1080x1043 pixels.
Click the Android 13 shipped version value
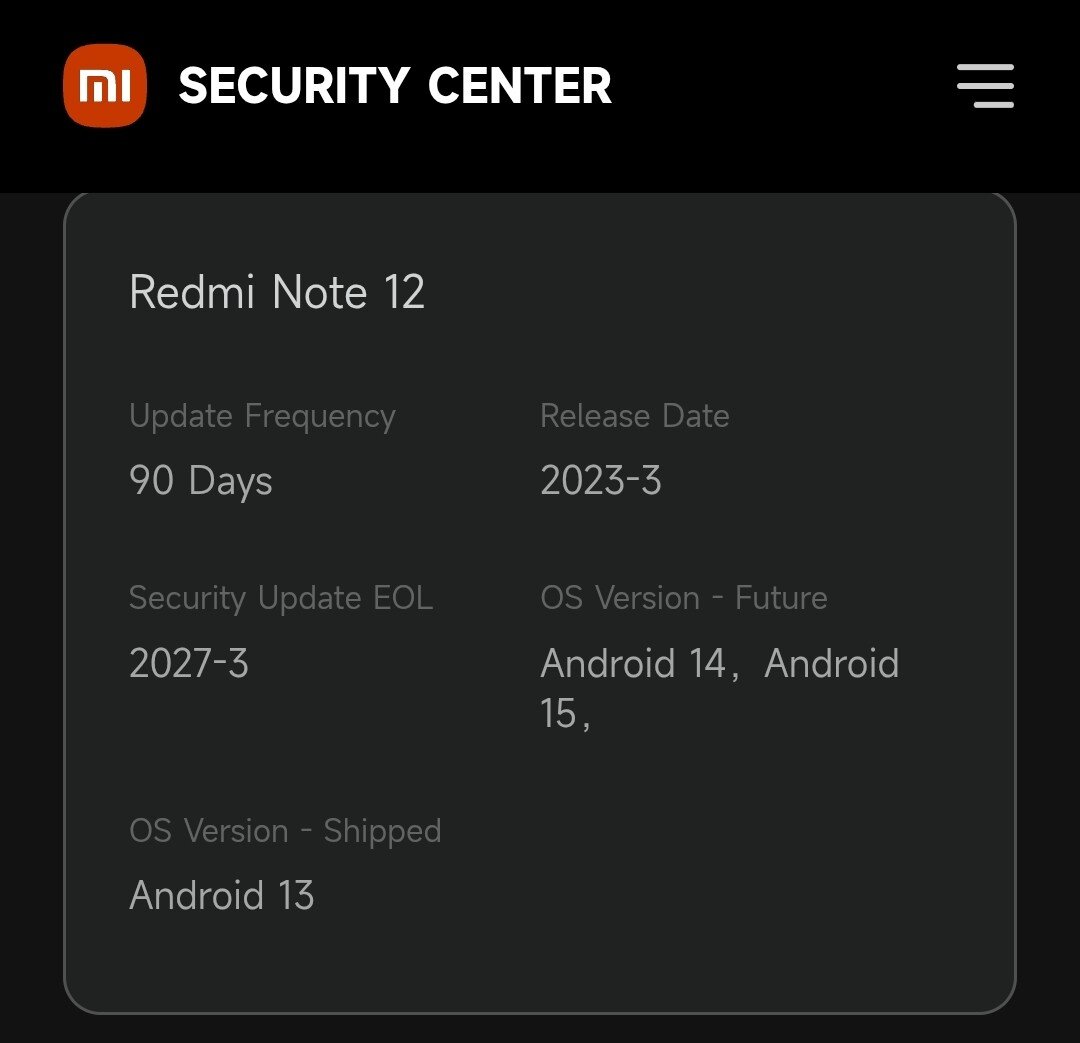[222, 895]
